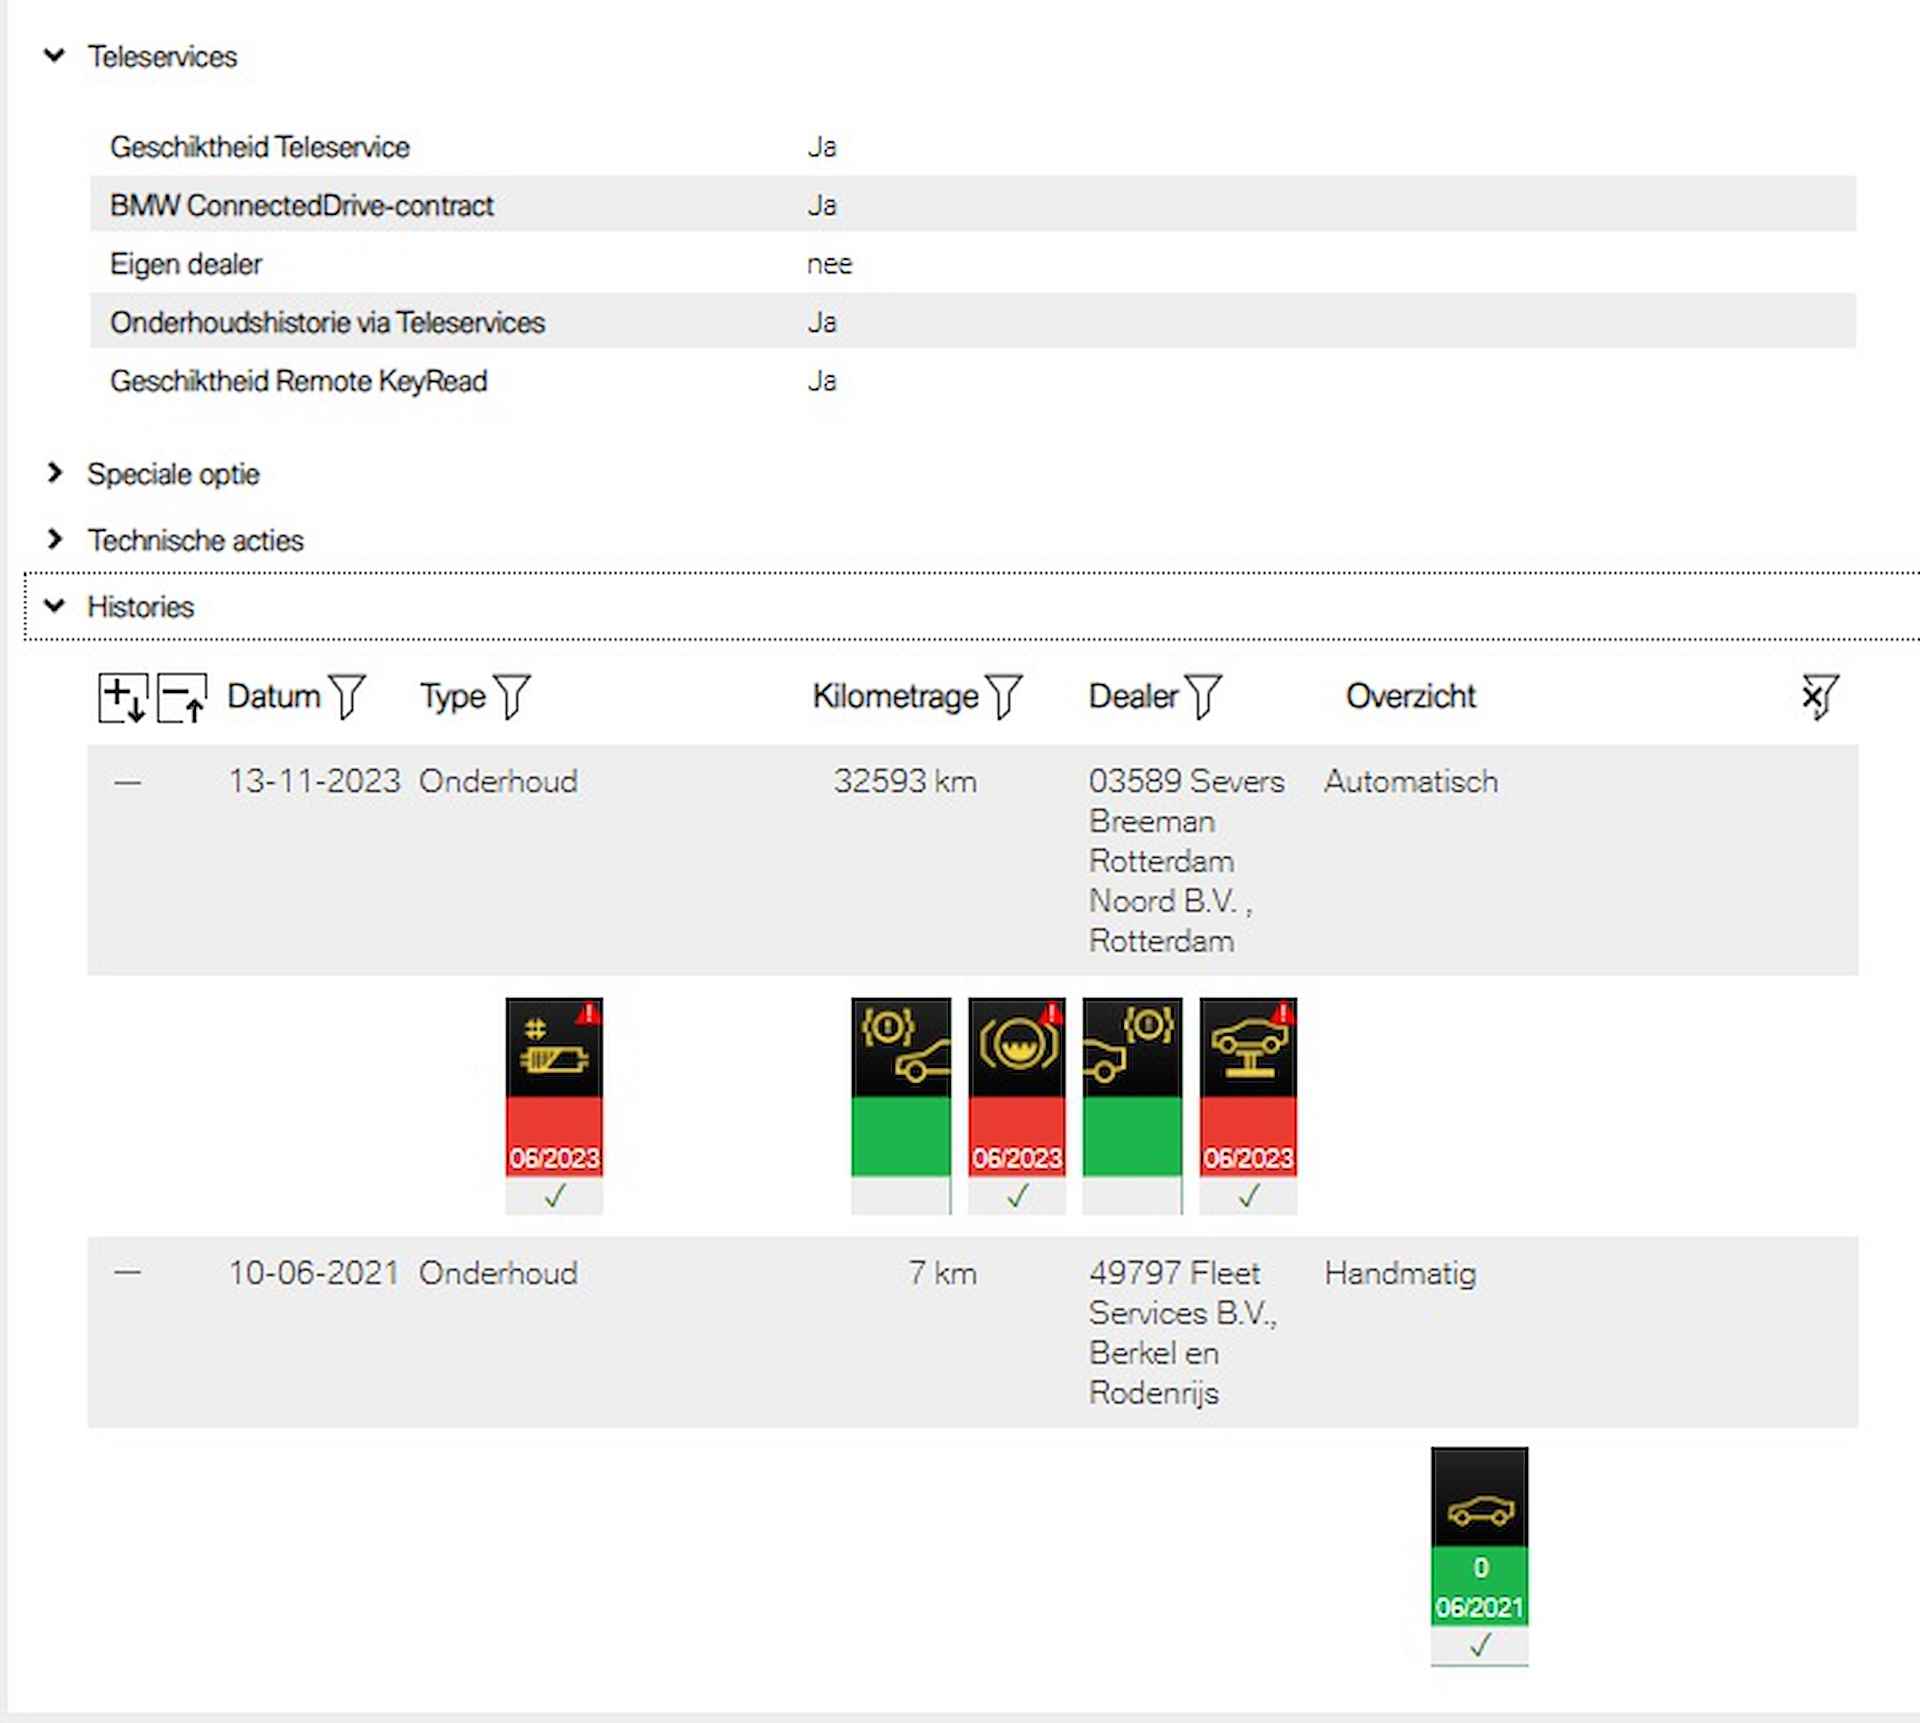Click the 10-06-2021 date cell

coord(314,1273)
